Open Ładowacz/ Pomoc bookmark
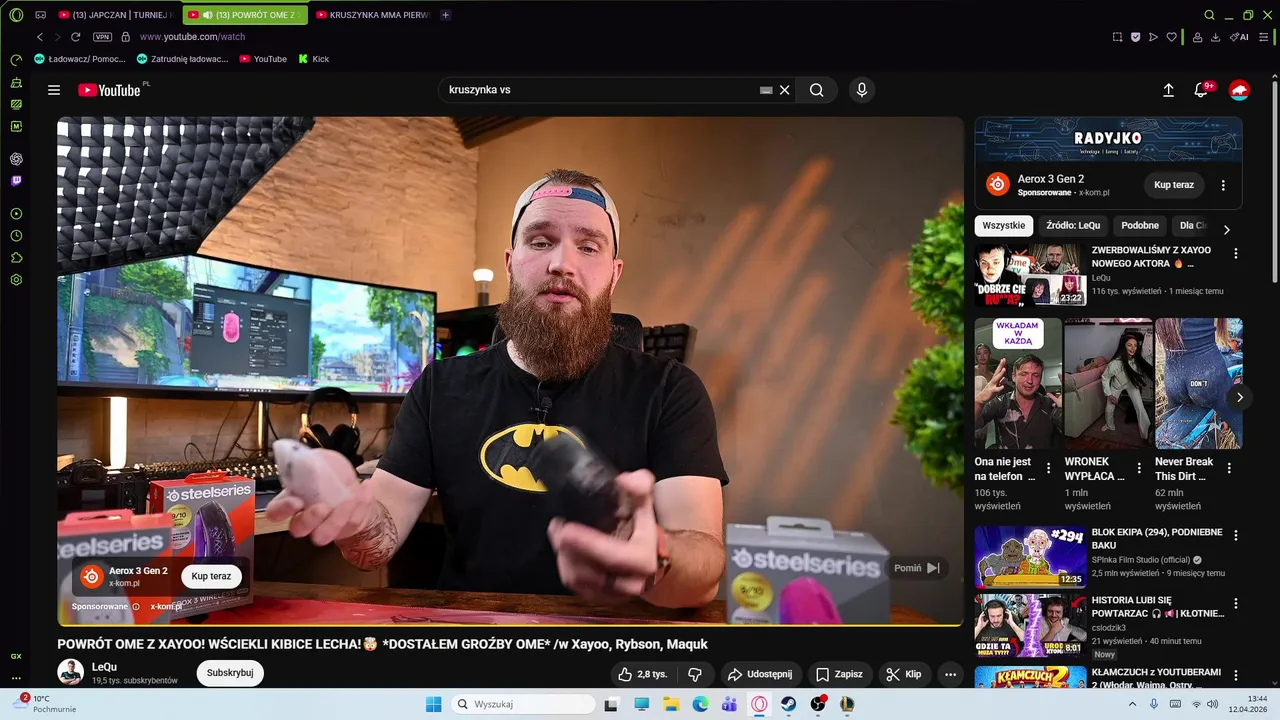1280x720 pixels. tap(80, 59)
